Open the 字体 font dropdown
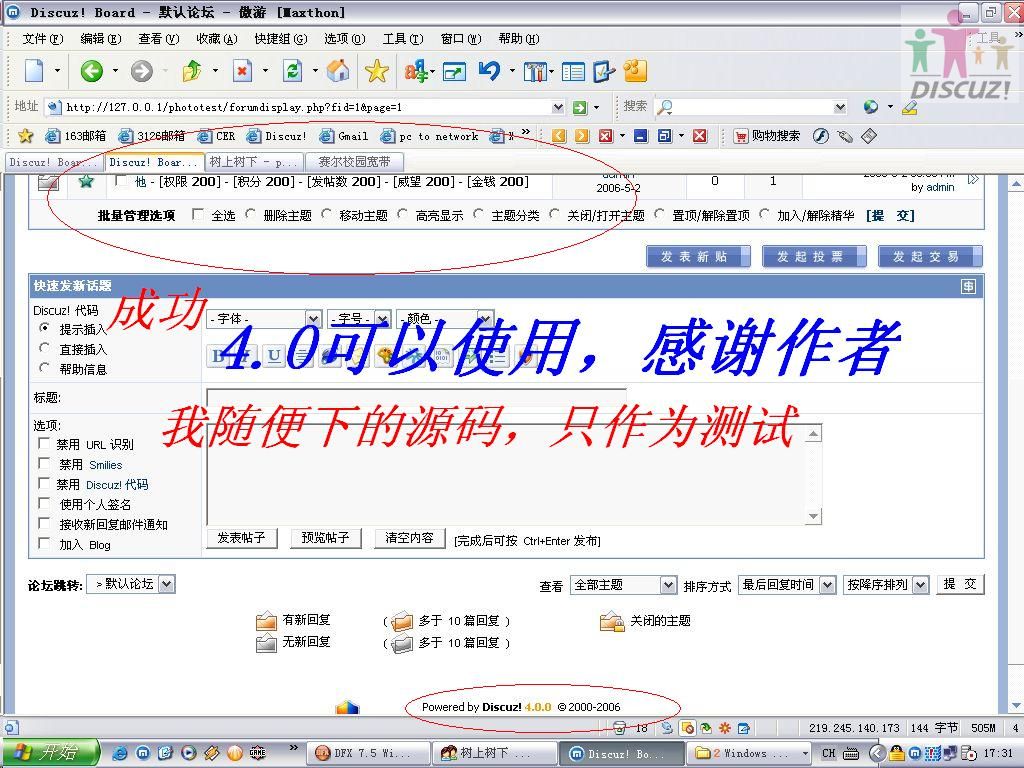Image resolution: width=1024 pixels, height=768 pixels. (x=264, y=319)
